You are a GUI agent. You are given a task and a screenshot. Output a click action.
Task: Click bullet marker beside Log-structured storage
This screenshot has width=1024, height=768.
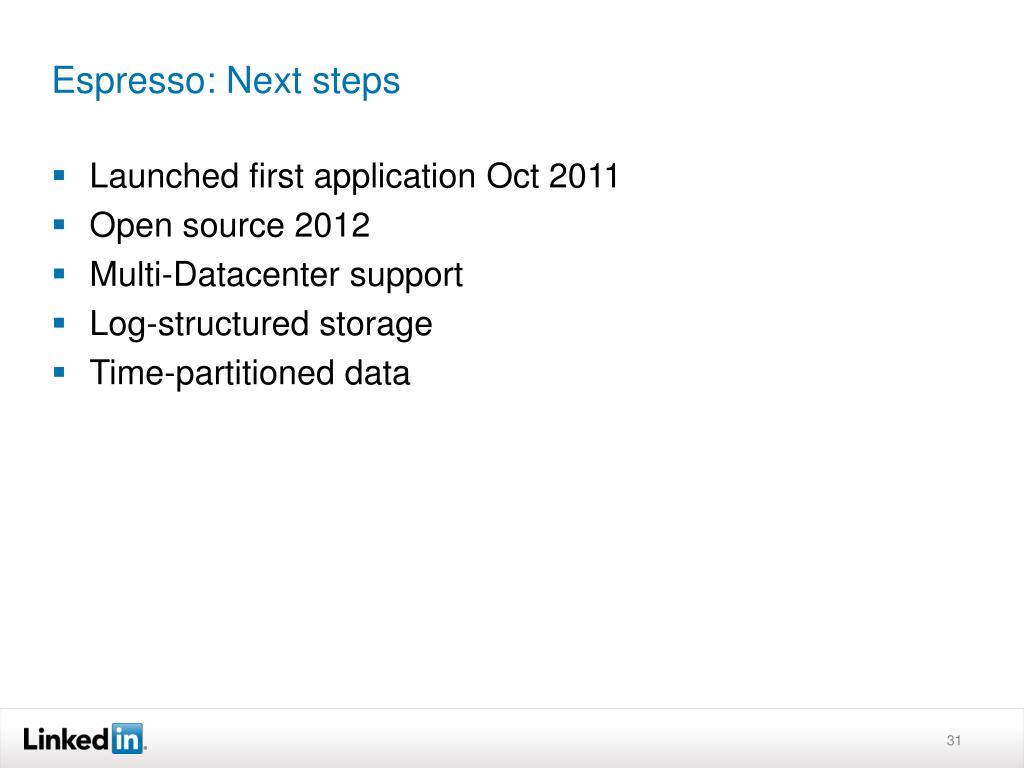pyautogui.click(x=59, y=323)
